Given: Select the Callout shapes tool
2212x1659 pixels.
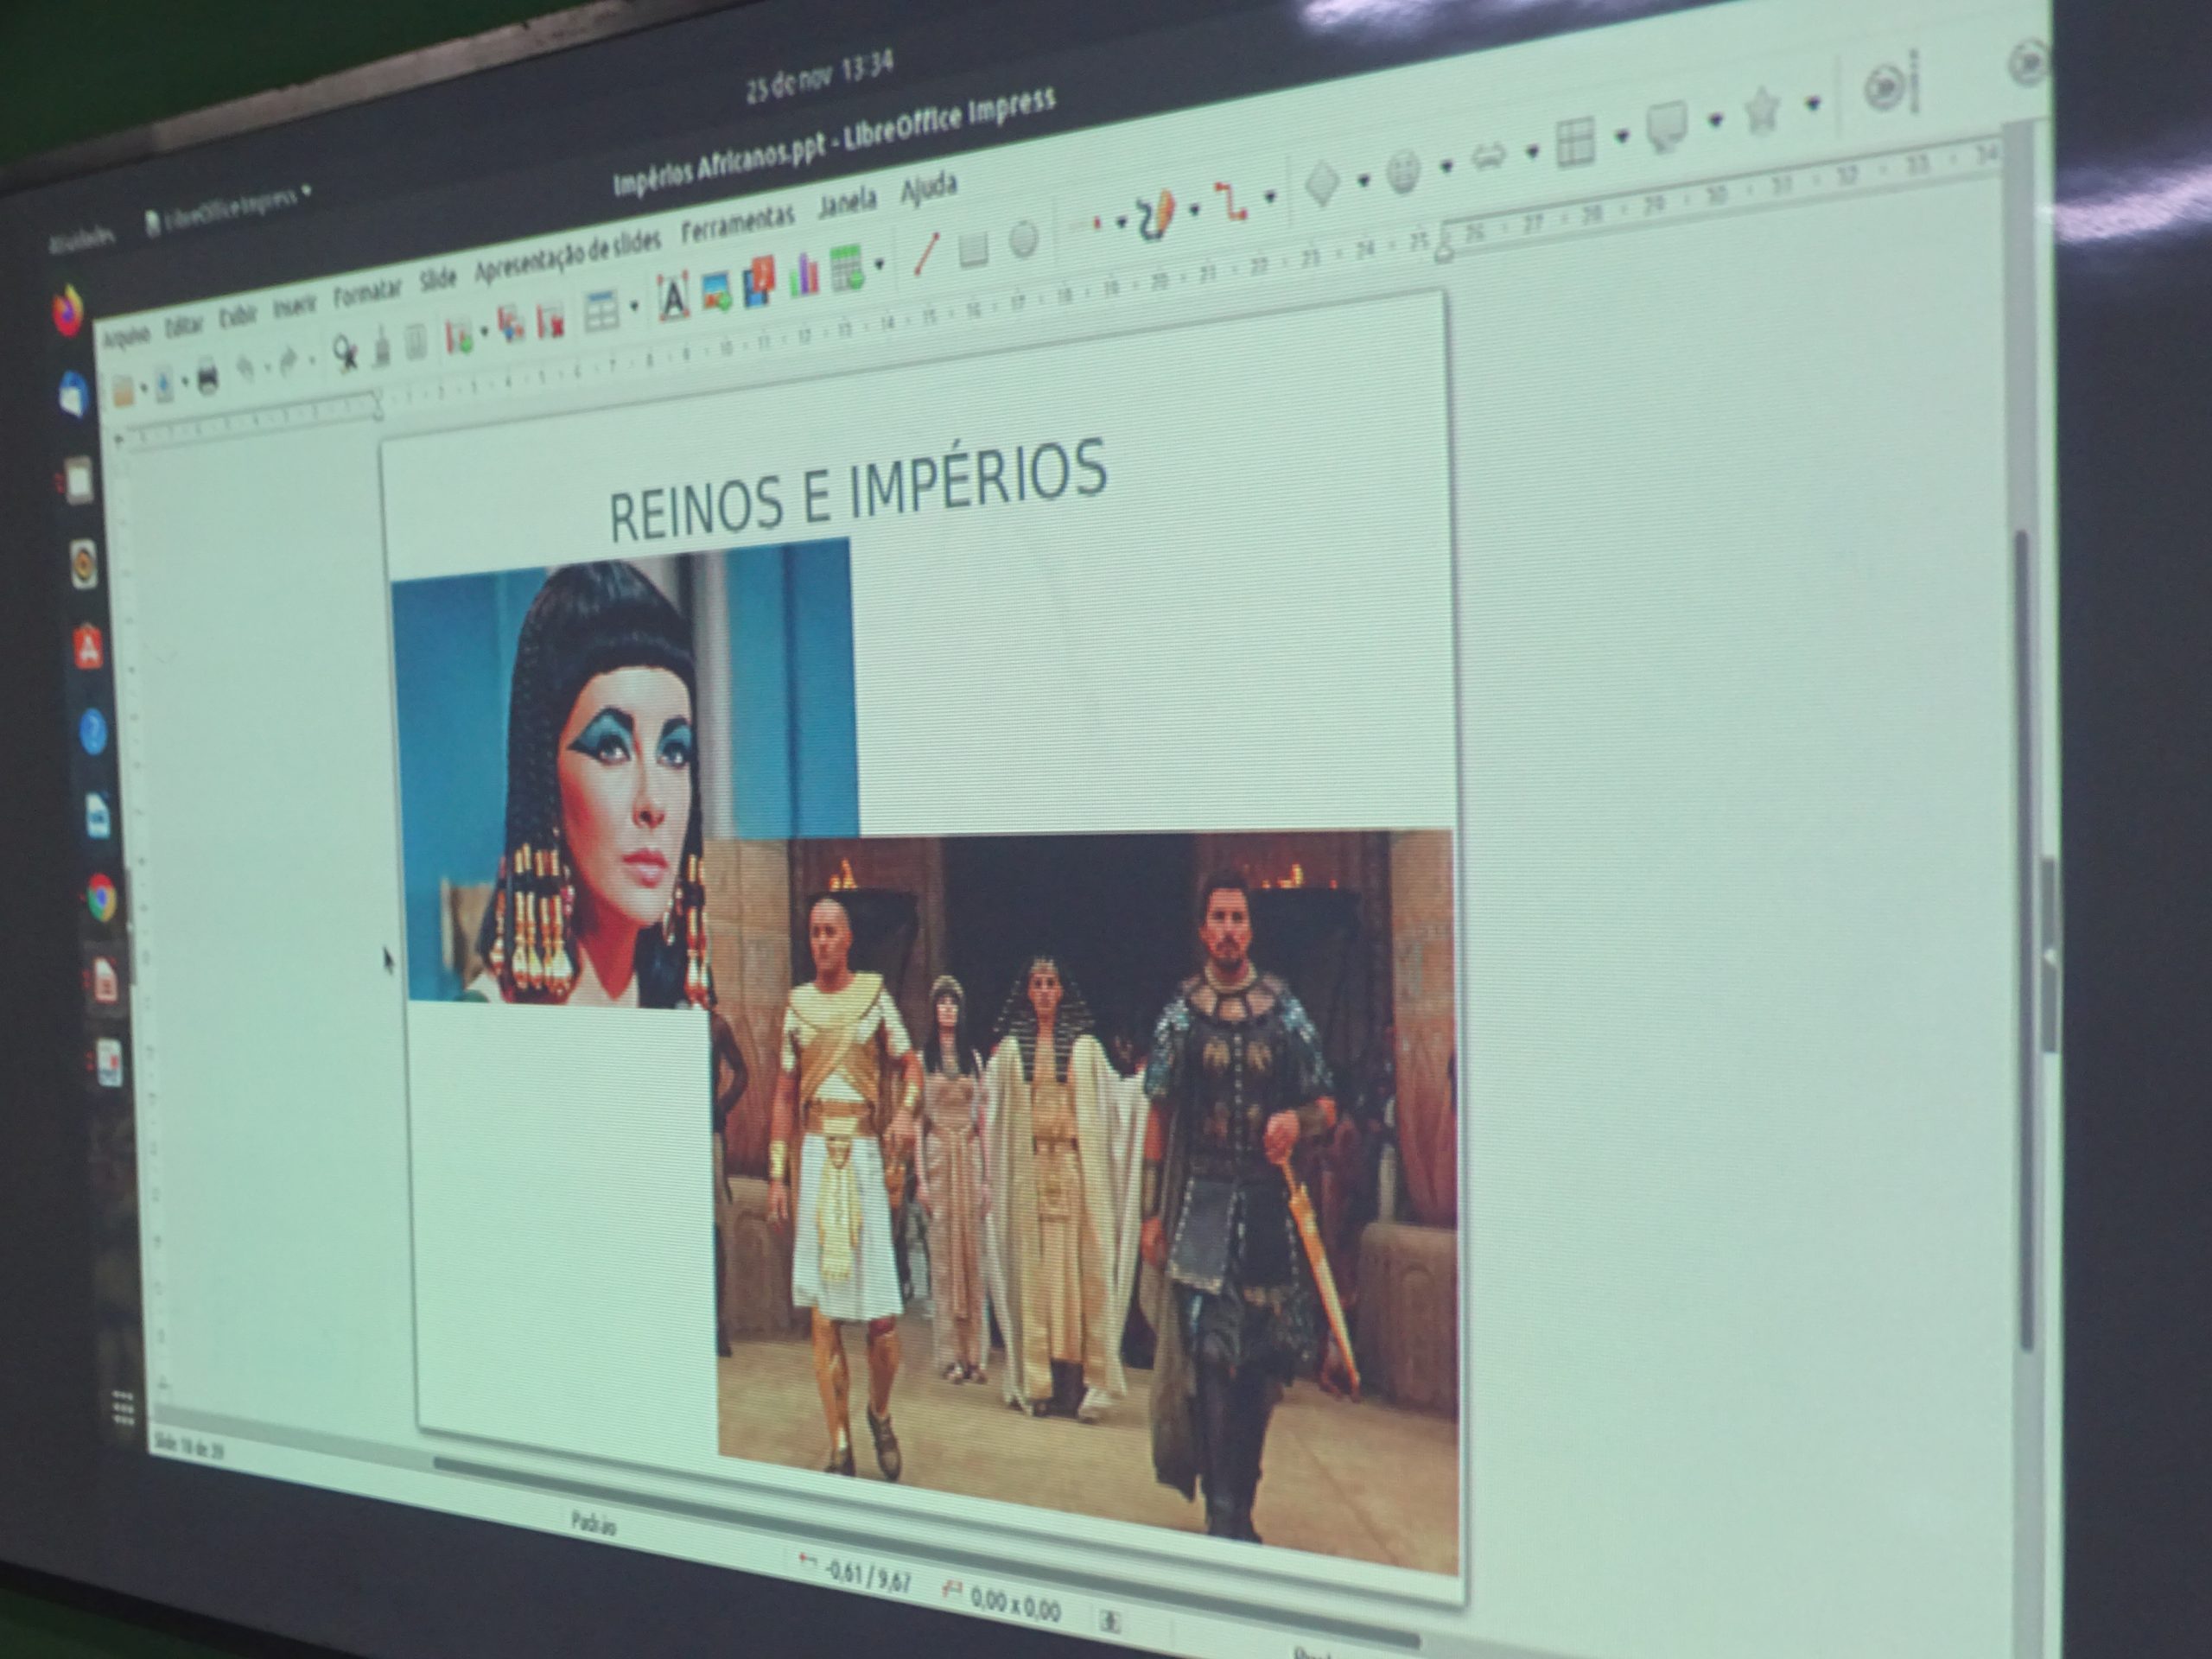Looking at the screenshot, I should coord(1667,127).
